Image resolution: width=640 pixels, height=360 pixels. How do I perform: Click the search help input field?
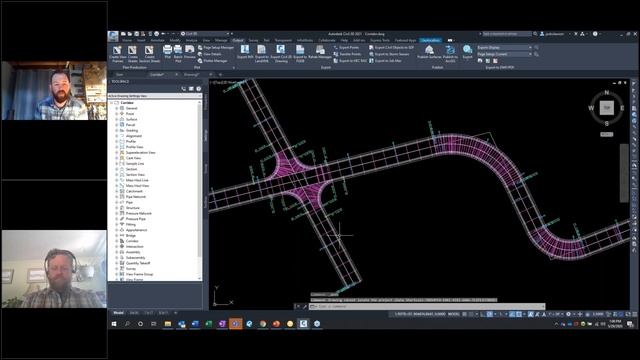pyautogui.click(x=506, y=34)
